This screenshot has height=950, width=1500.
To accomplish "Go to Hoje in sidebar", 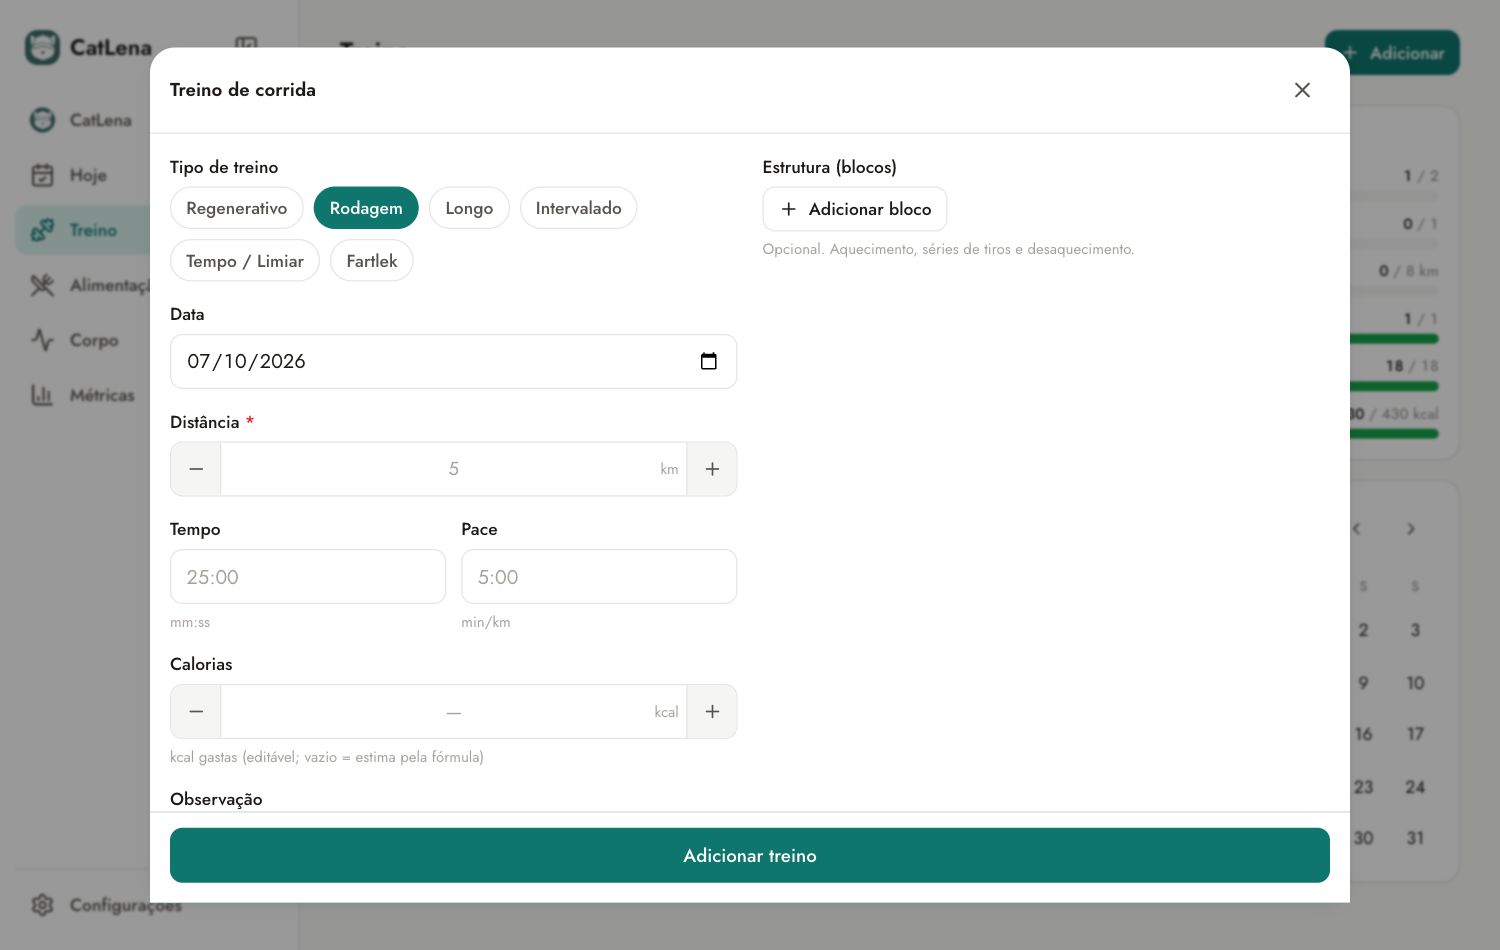I will click(x=81, y=175).
